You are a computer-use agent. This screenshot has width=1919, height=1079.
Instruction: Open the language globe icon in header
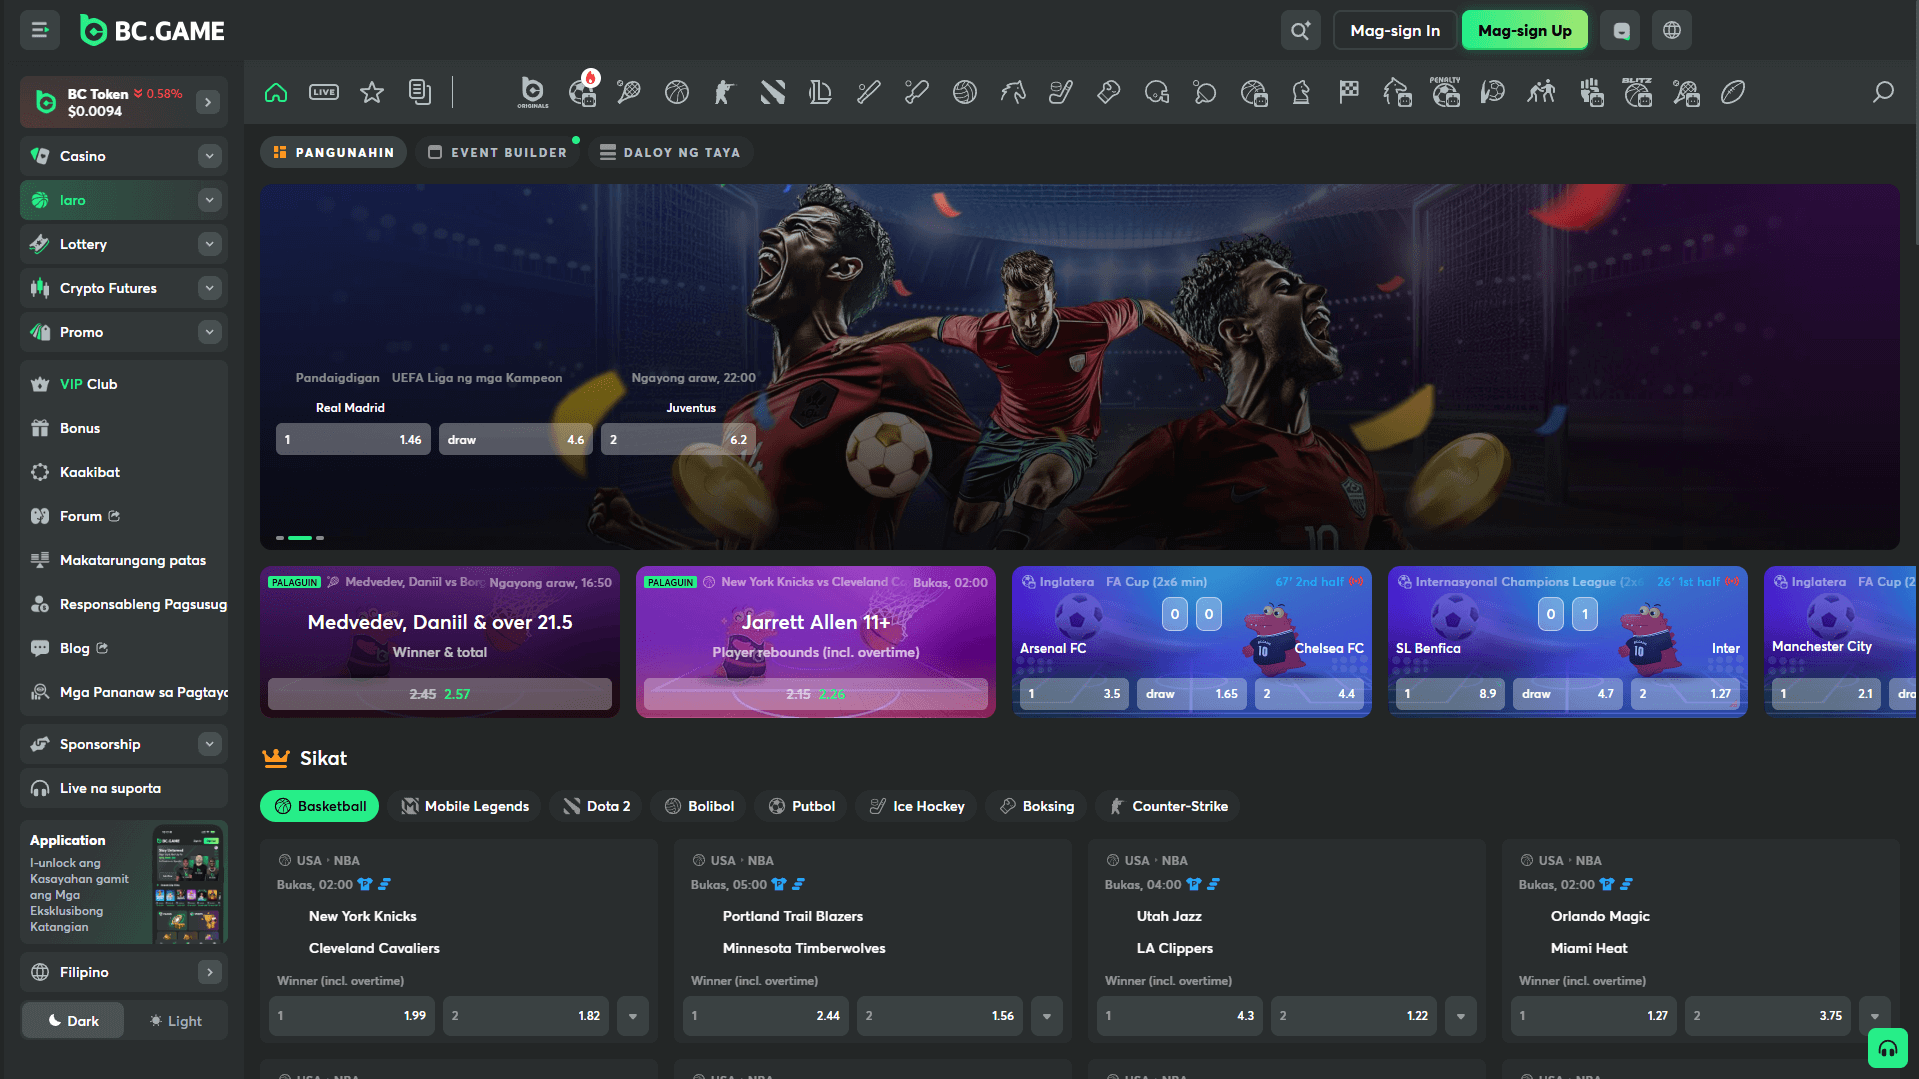[x=1672, y=30]
